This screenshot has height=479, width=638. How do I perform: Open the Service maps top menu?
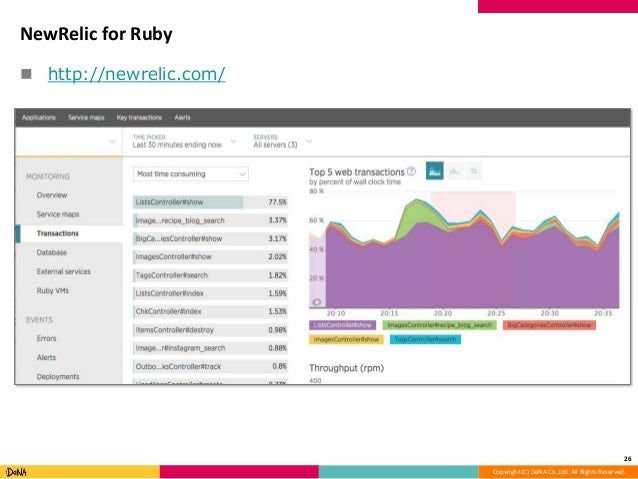86,118
